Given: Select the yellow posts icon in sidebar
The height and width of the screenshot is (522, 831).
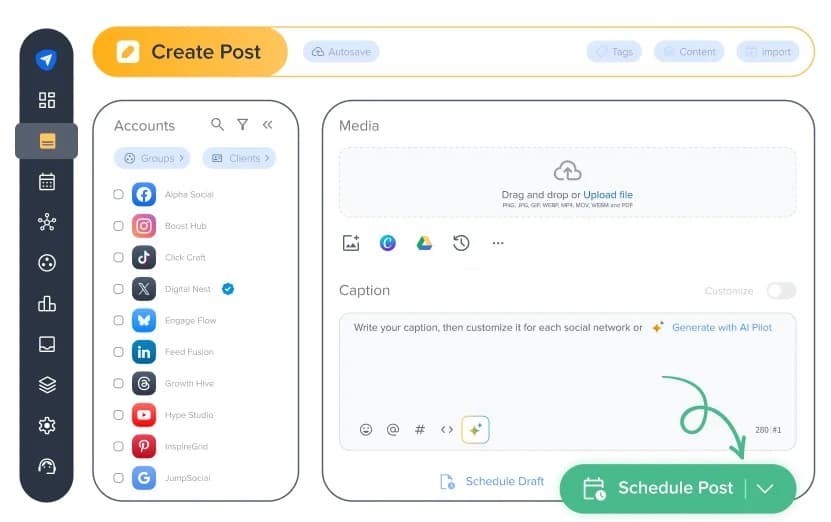Looking at the screenshot, I should point(47,141).
